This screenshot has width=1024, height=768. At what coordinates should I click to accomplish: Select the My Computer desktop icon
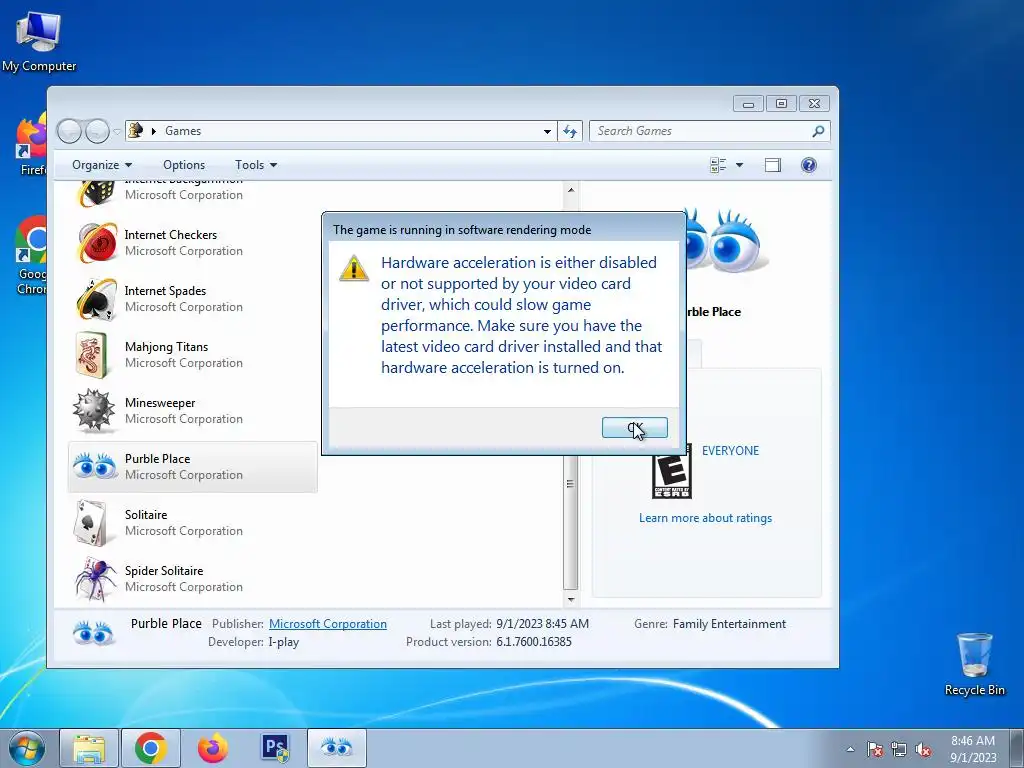click(x=39, y=41)
